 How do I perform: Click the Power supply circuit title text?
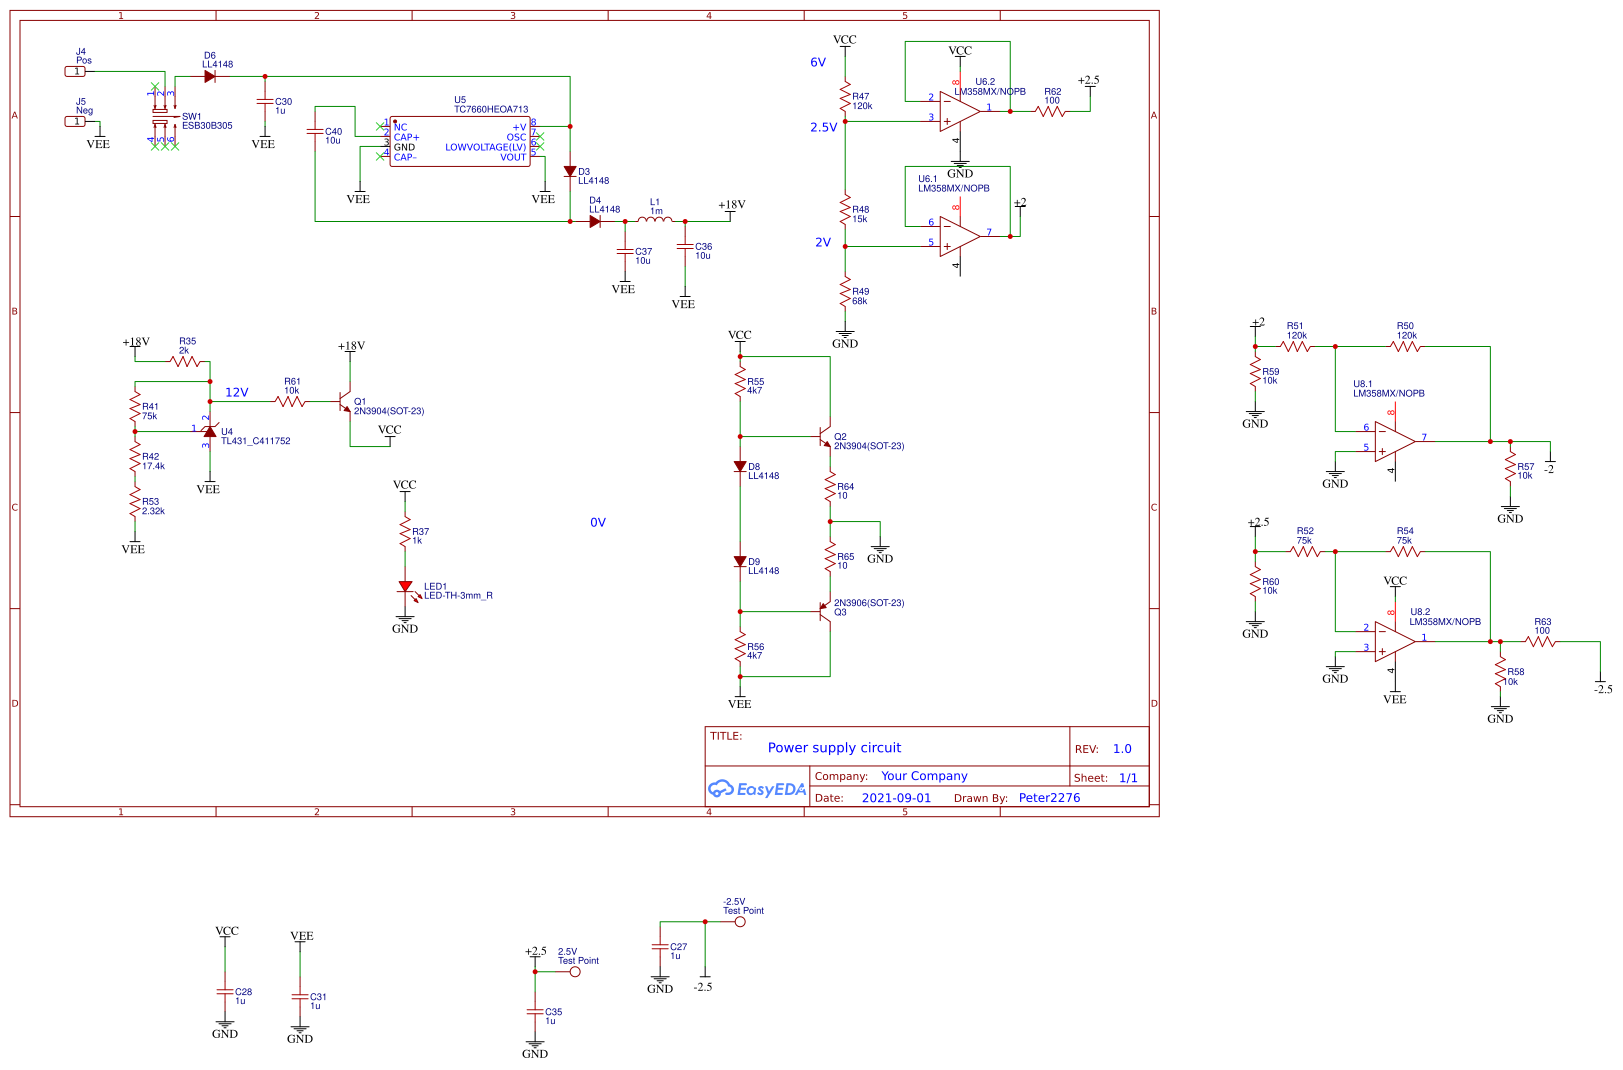pyautogui.click(x=835, y=747)
